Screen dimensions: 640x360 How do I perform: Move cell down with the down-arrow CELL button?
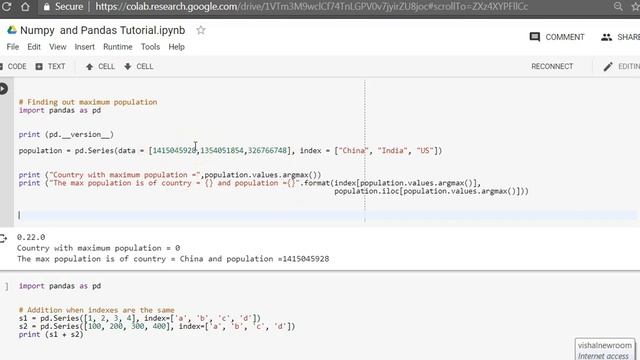(138, 67)
